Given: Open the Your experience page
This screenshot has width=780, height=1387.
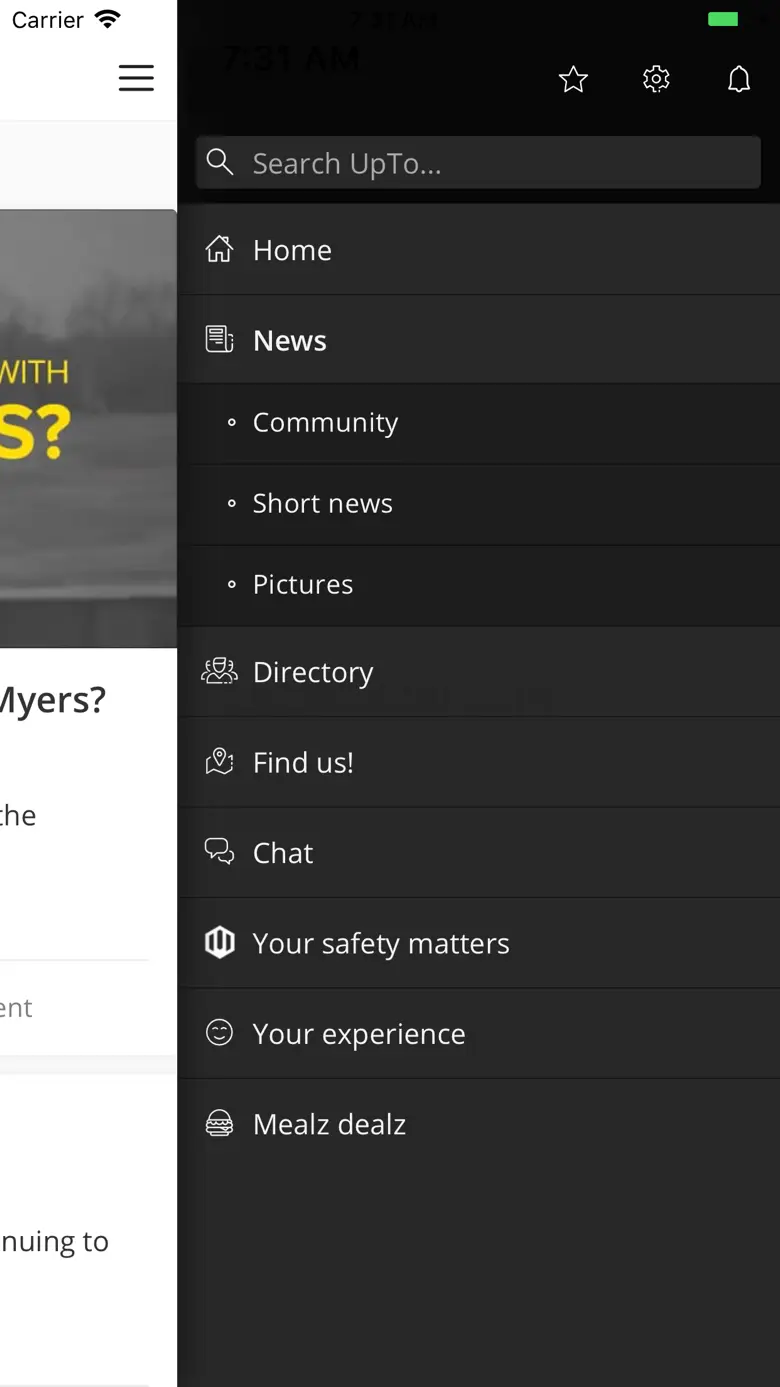Looking at the screenshot, I should pyautogui.click(x=359, y=1033).
